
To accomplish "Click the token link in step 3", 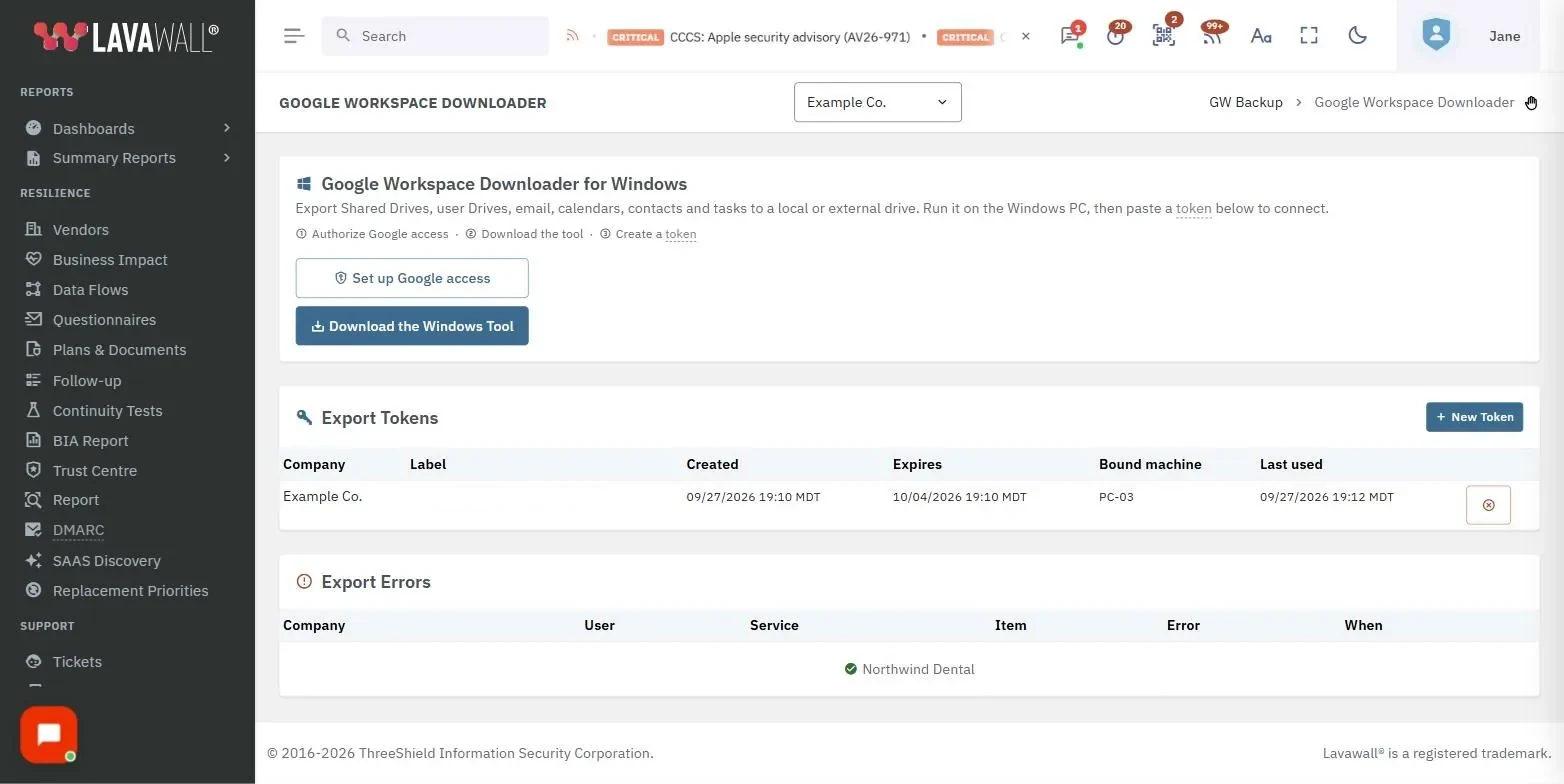I will point(681,234).
